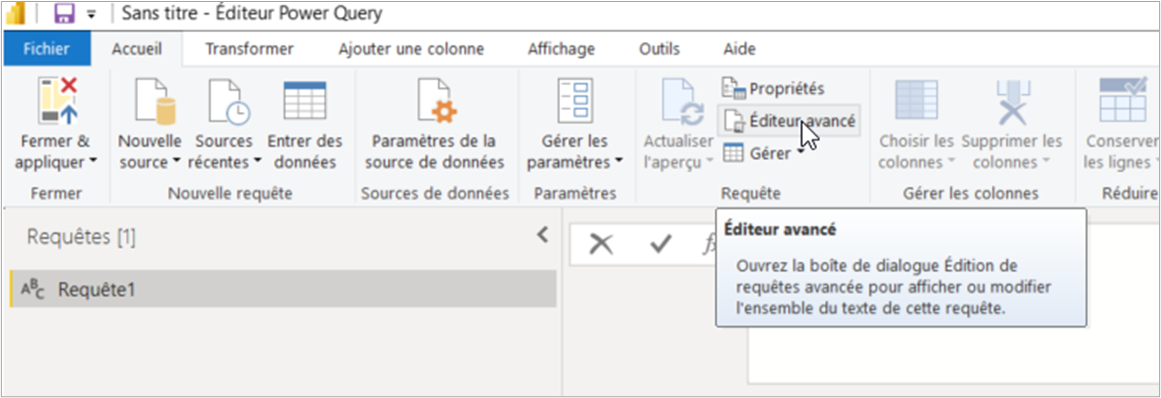
Task: Select Requête1 in the queries list
Action: click(283, 289)
